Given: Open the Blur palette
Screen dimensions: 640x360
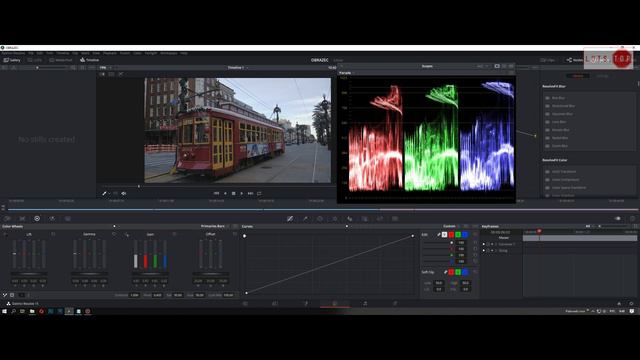Looking at the screenshot, I should click(350, 219).
